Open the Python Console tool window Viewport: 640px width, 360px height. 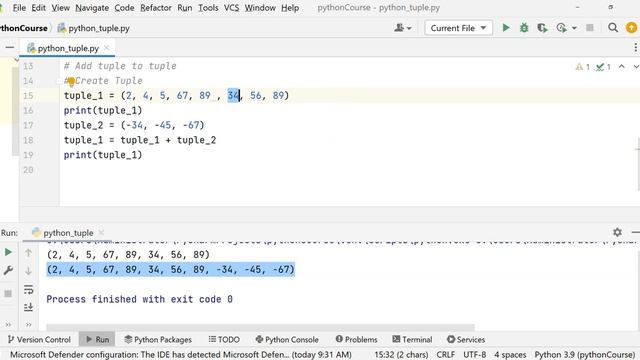click(x=287, y=339)
